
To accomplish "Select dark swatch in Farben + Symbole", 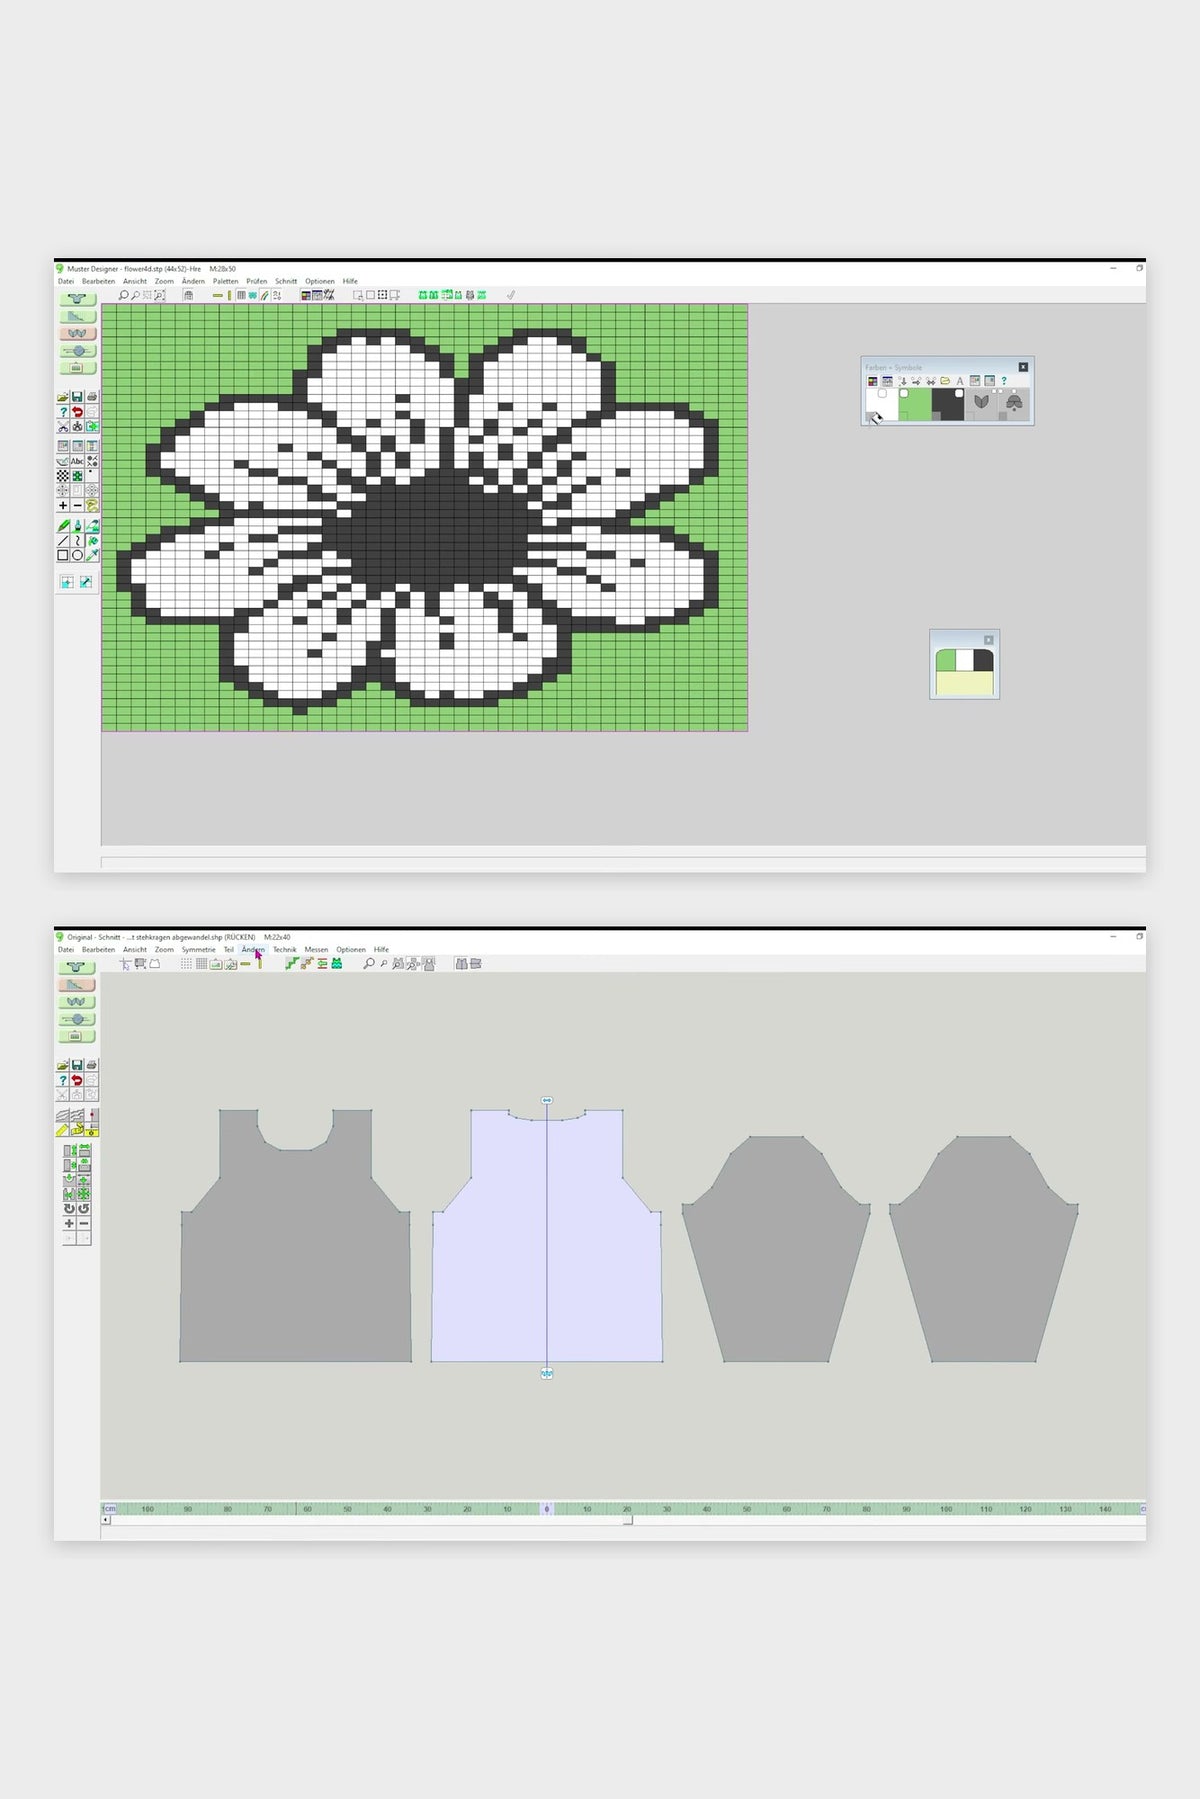I will (948, 405).
